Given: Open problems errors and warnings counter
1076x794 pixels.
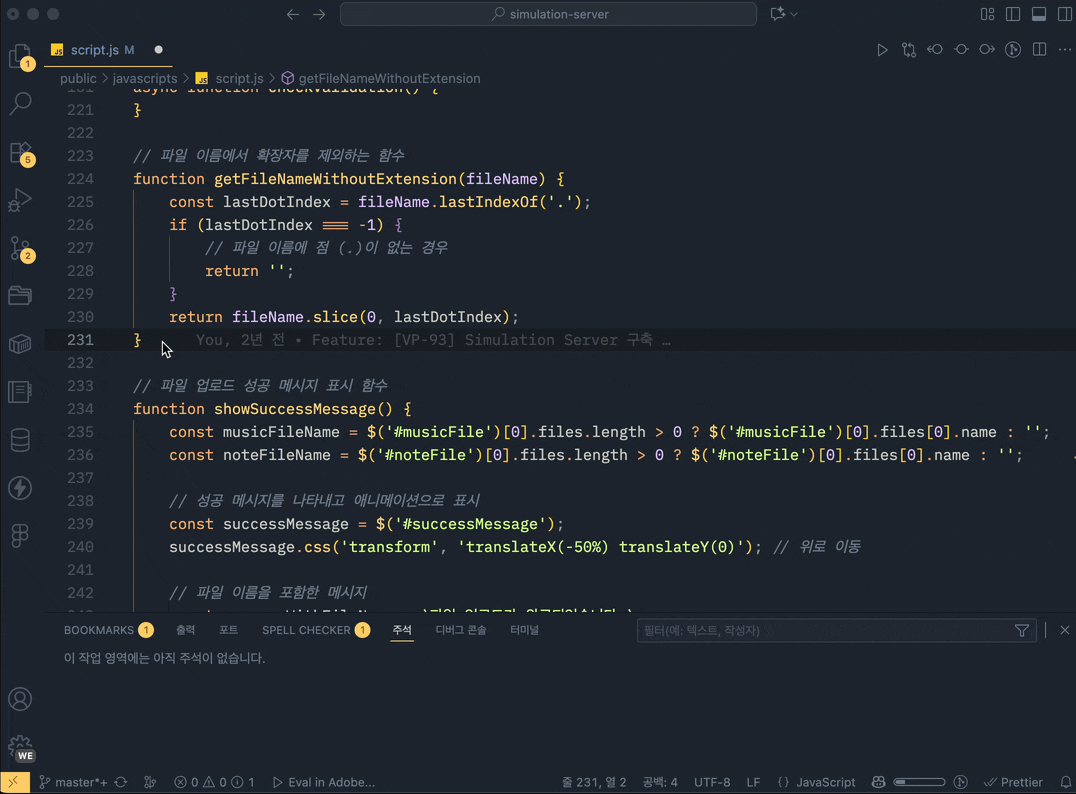Looking at the screenshot, I should click(x=214, y=782).
